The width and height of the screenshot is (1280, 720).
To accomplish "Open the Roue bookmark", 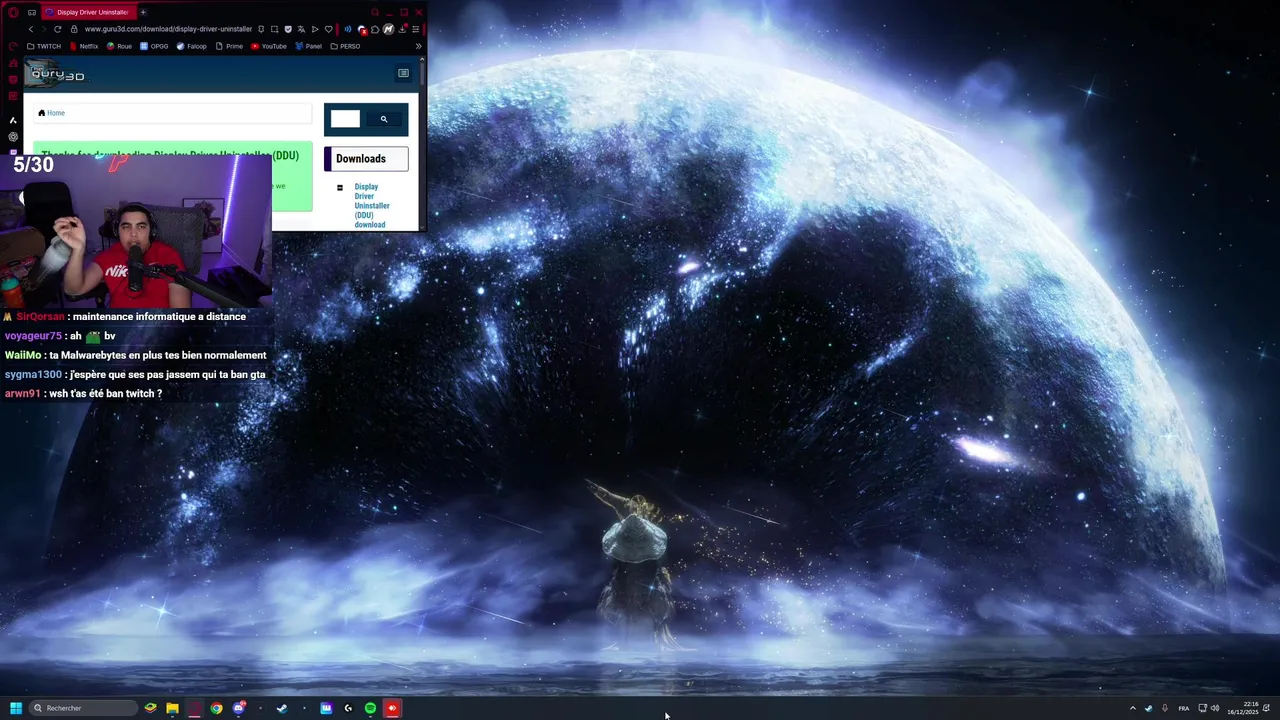I will coord(119,46).
